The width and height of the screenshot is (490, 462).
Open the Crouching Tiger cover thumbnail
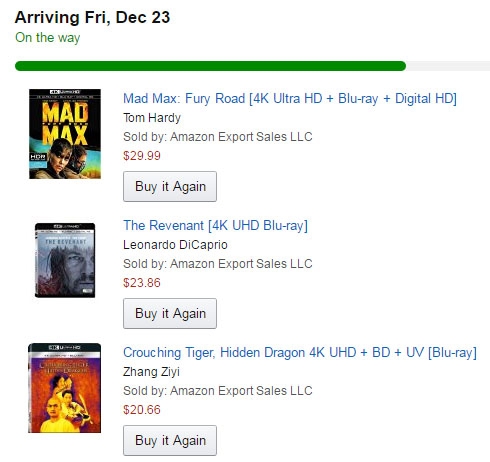click(x=64, y=388)
